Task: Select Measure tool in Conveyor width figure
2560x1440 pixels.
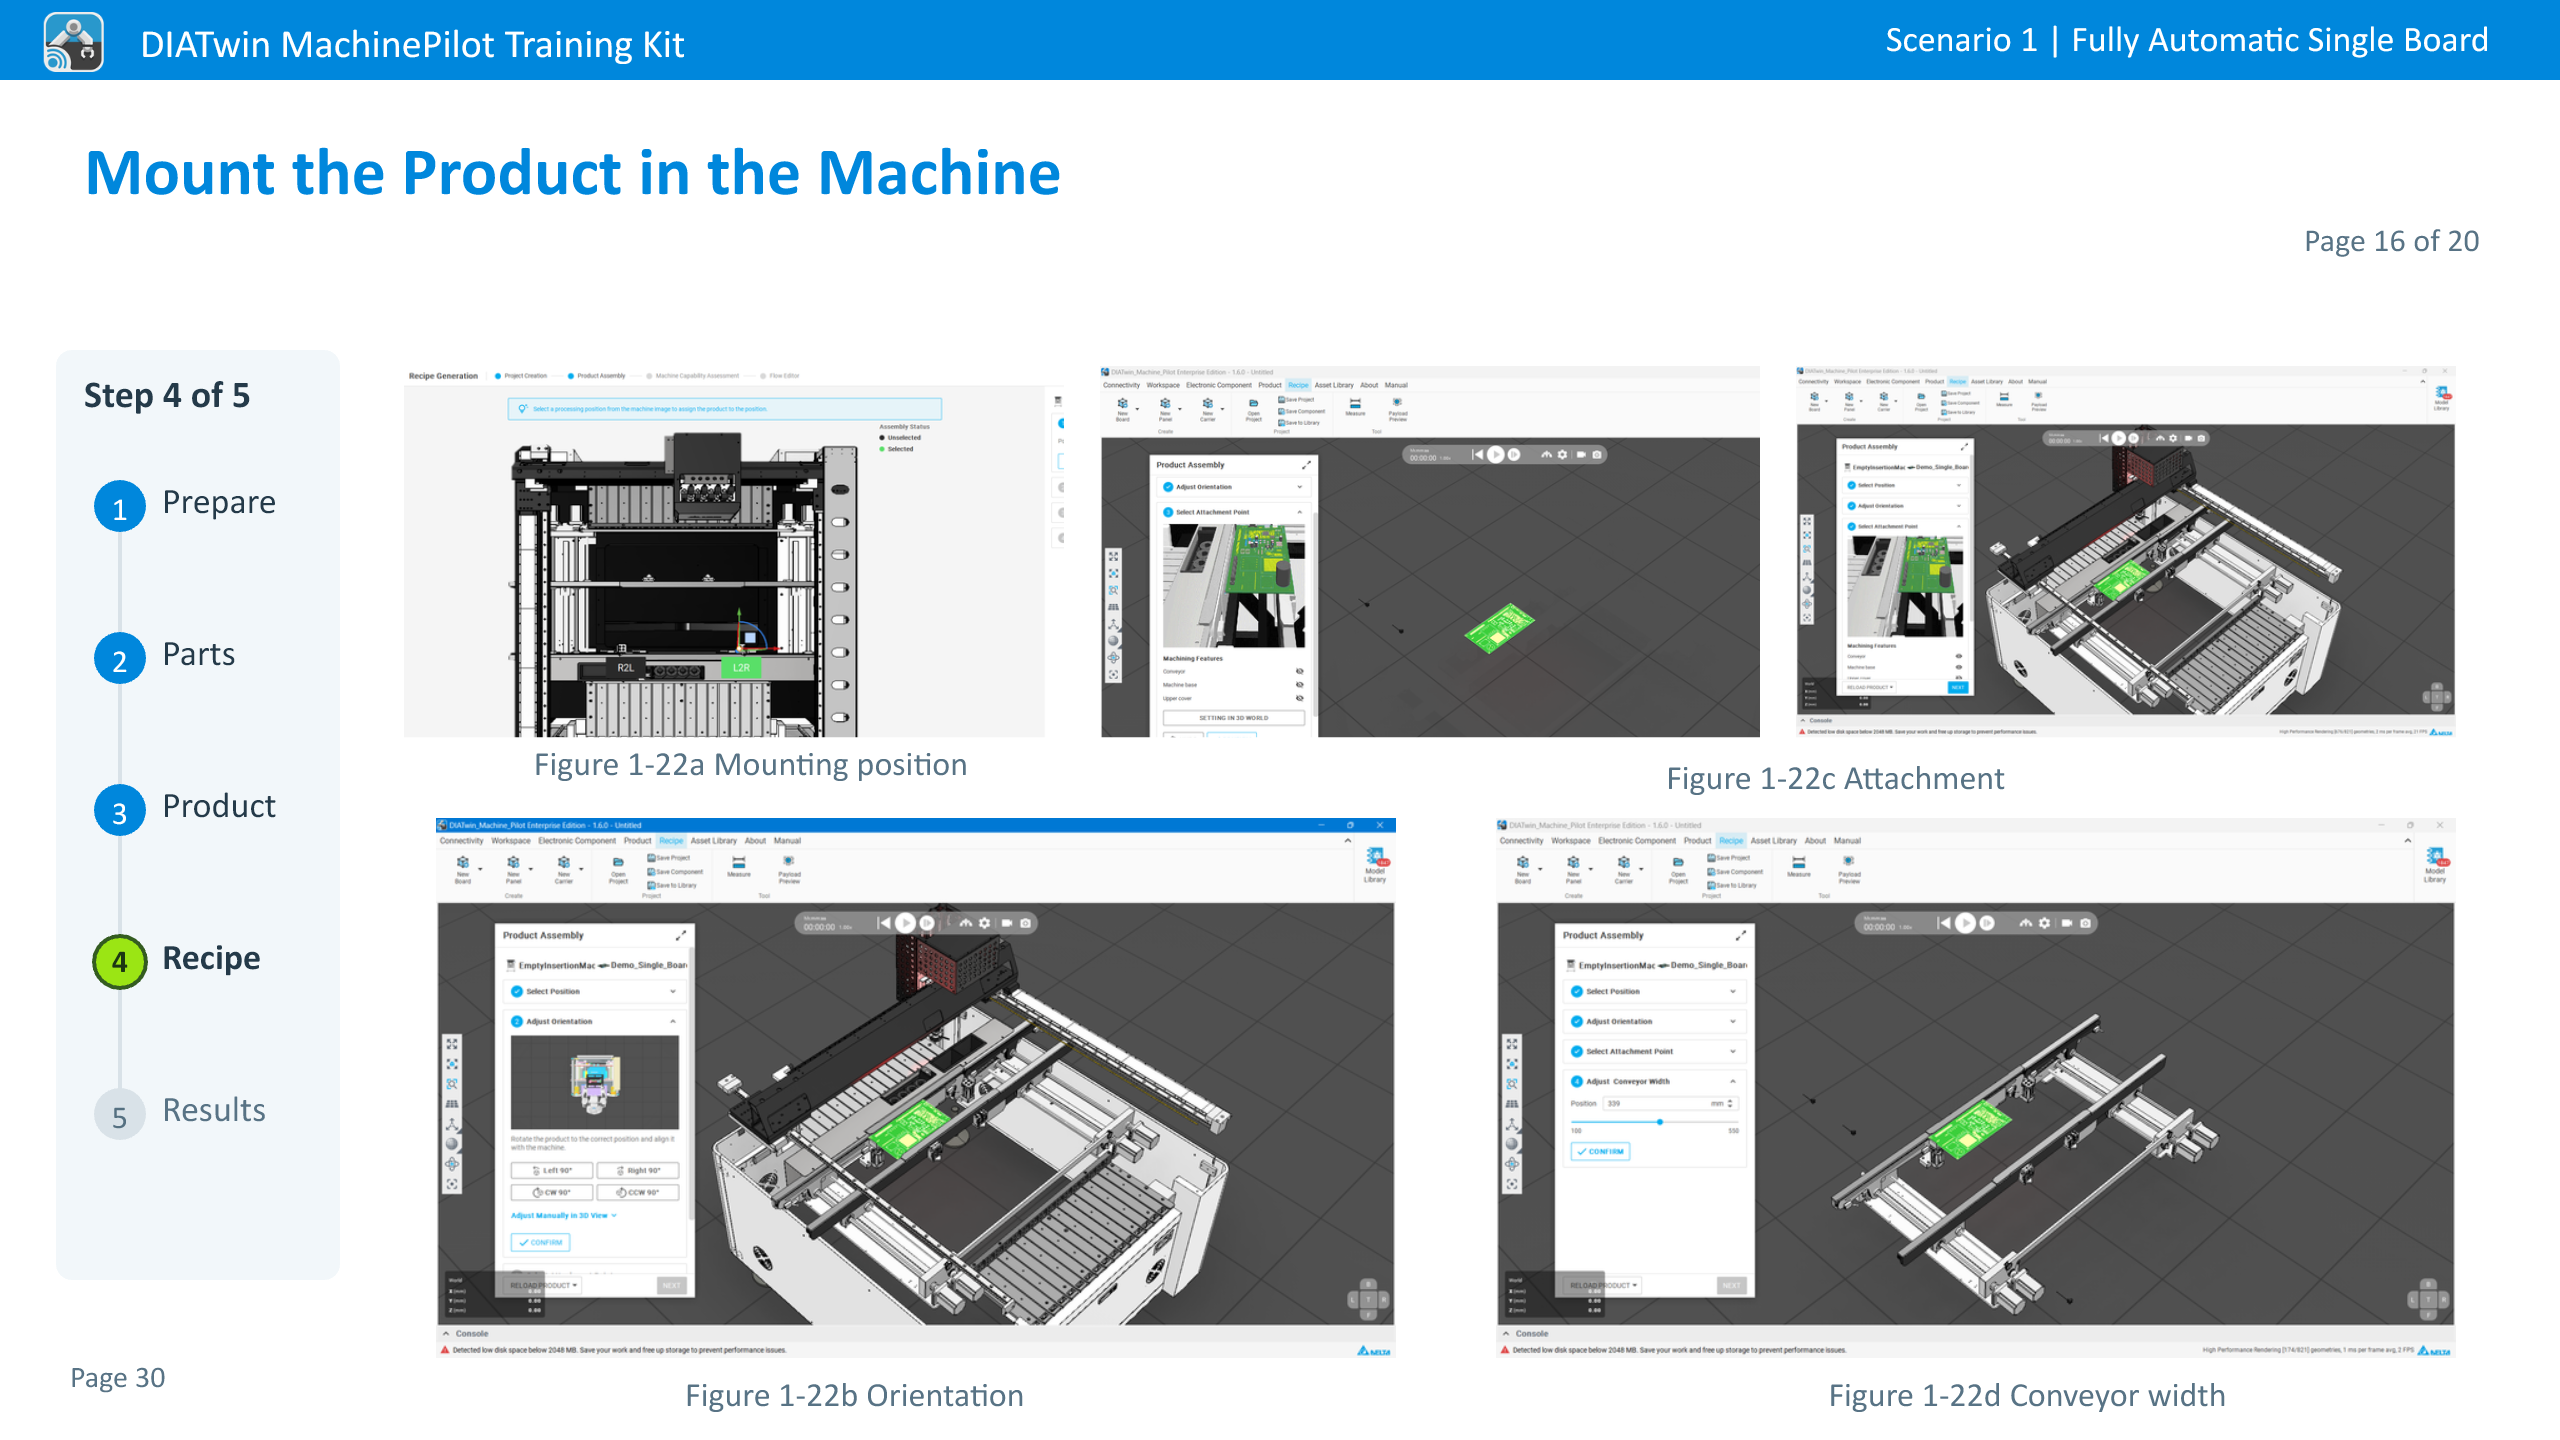Action: coord(1799,866)
